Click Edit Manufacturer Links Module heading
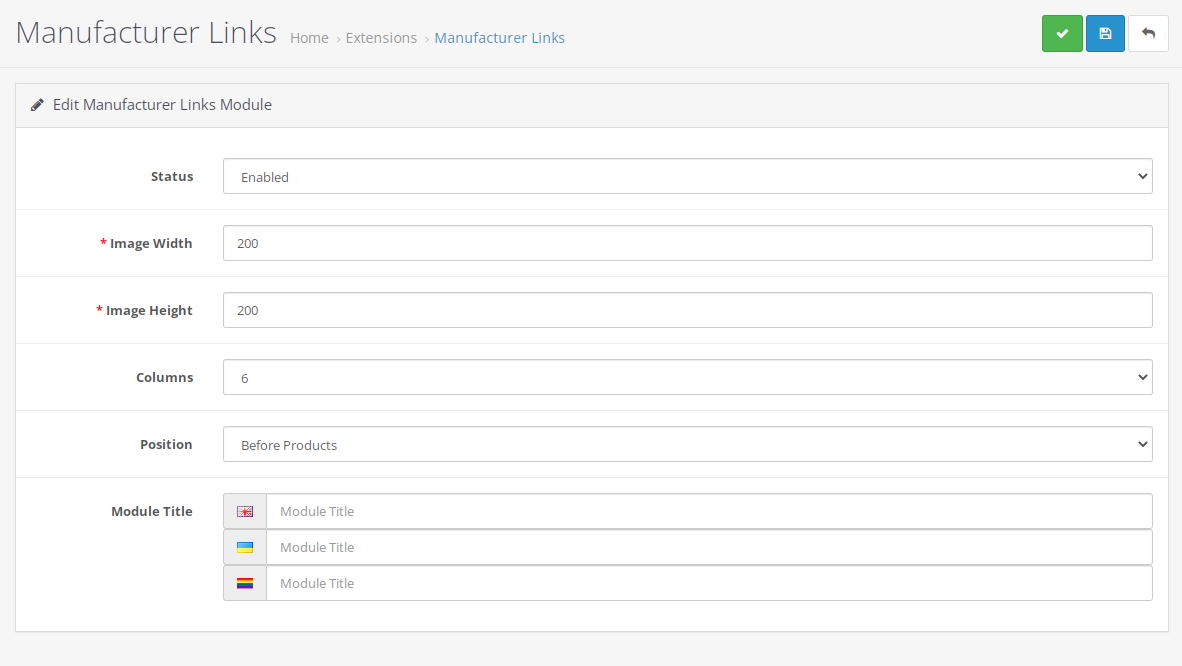The width and height of the screenshot is (1182, 666). 162,105
